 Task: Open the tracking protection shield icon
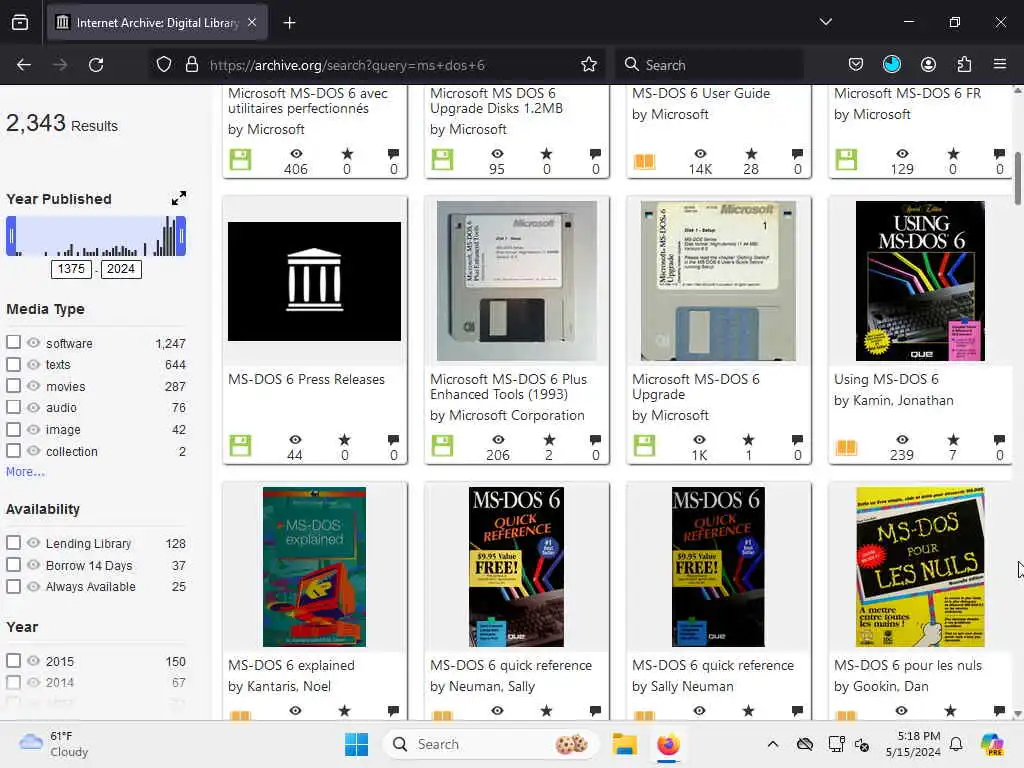[x=164, y=65]
